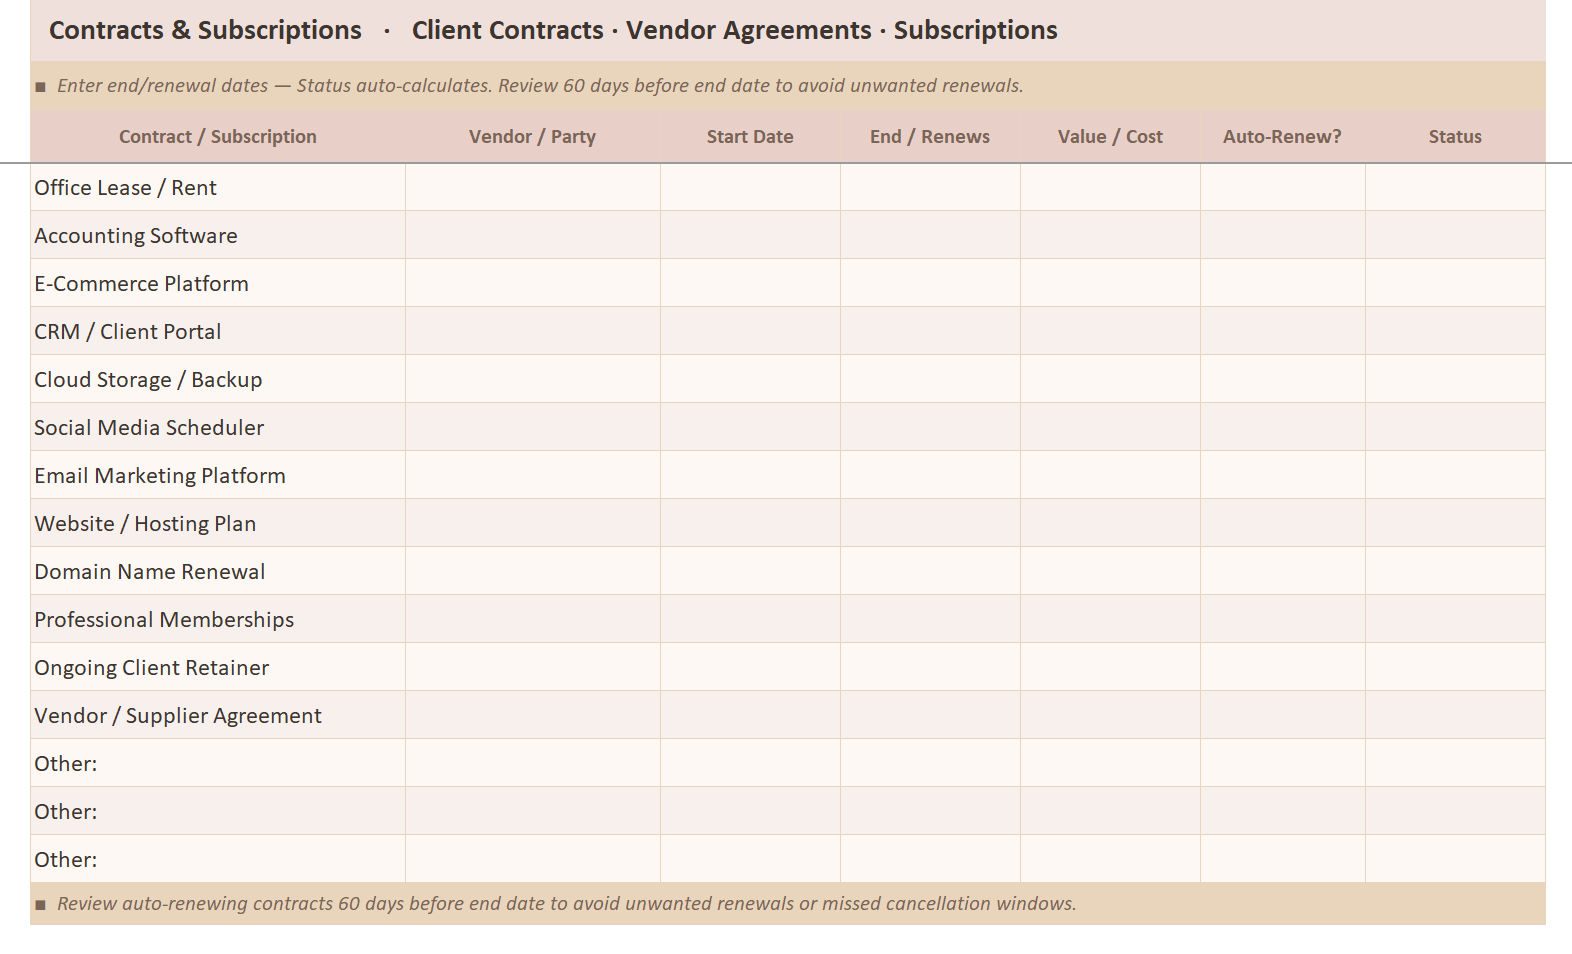Viewport: 1572px width, 954px height.
Task: Click End / Renews cell for E-Commerce Platform
Action: point(930,283)
